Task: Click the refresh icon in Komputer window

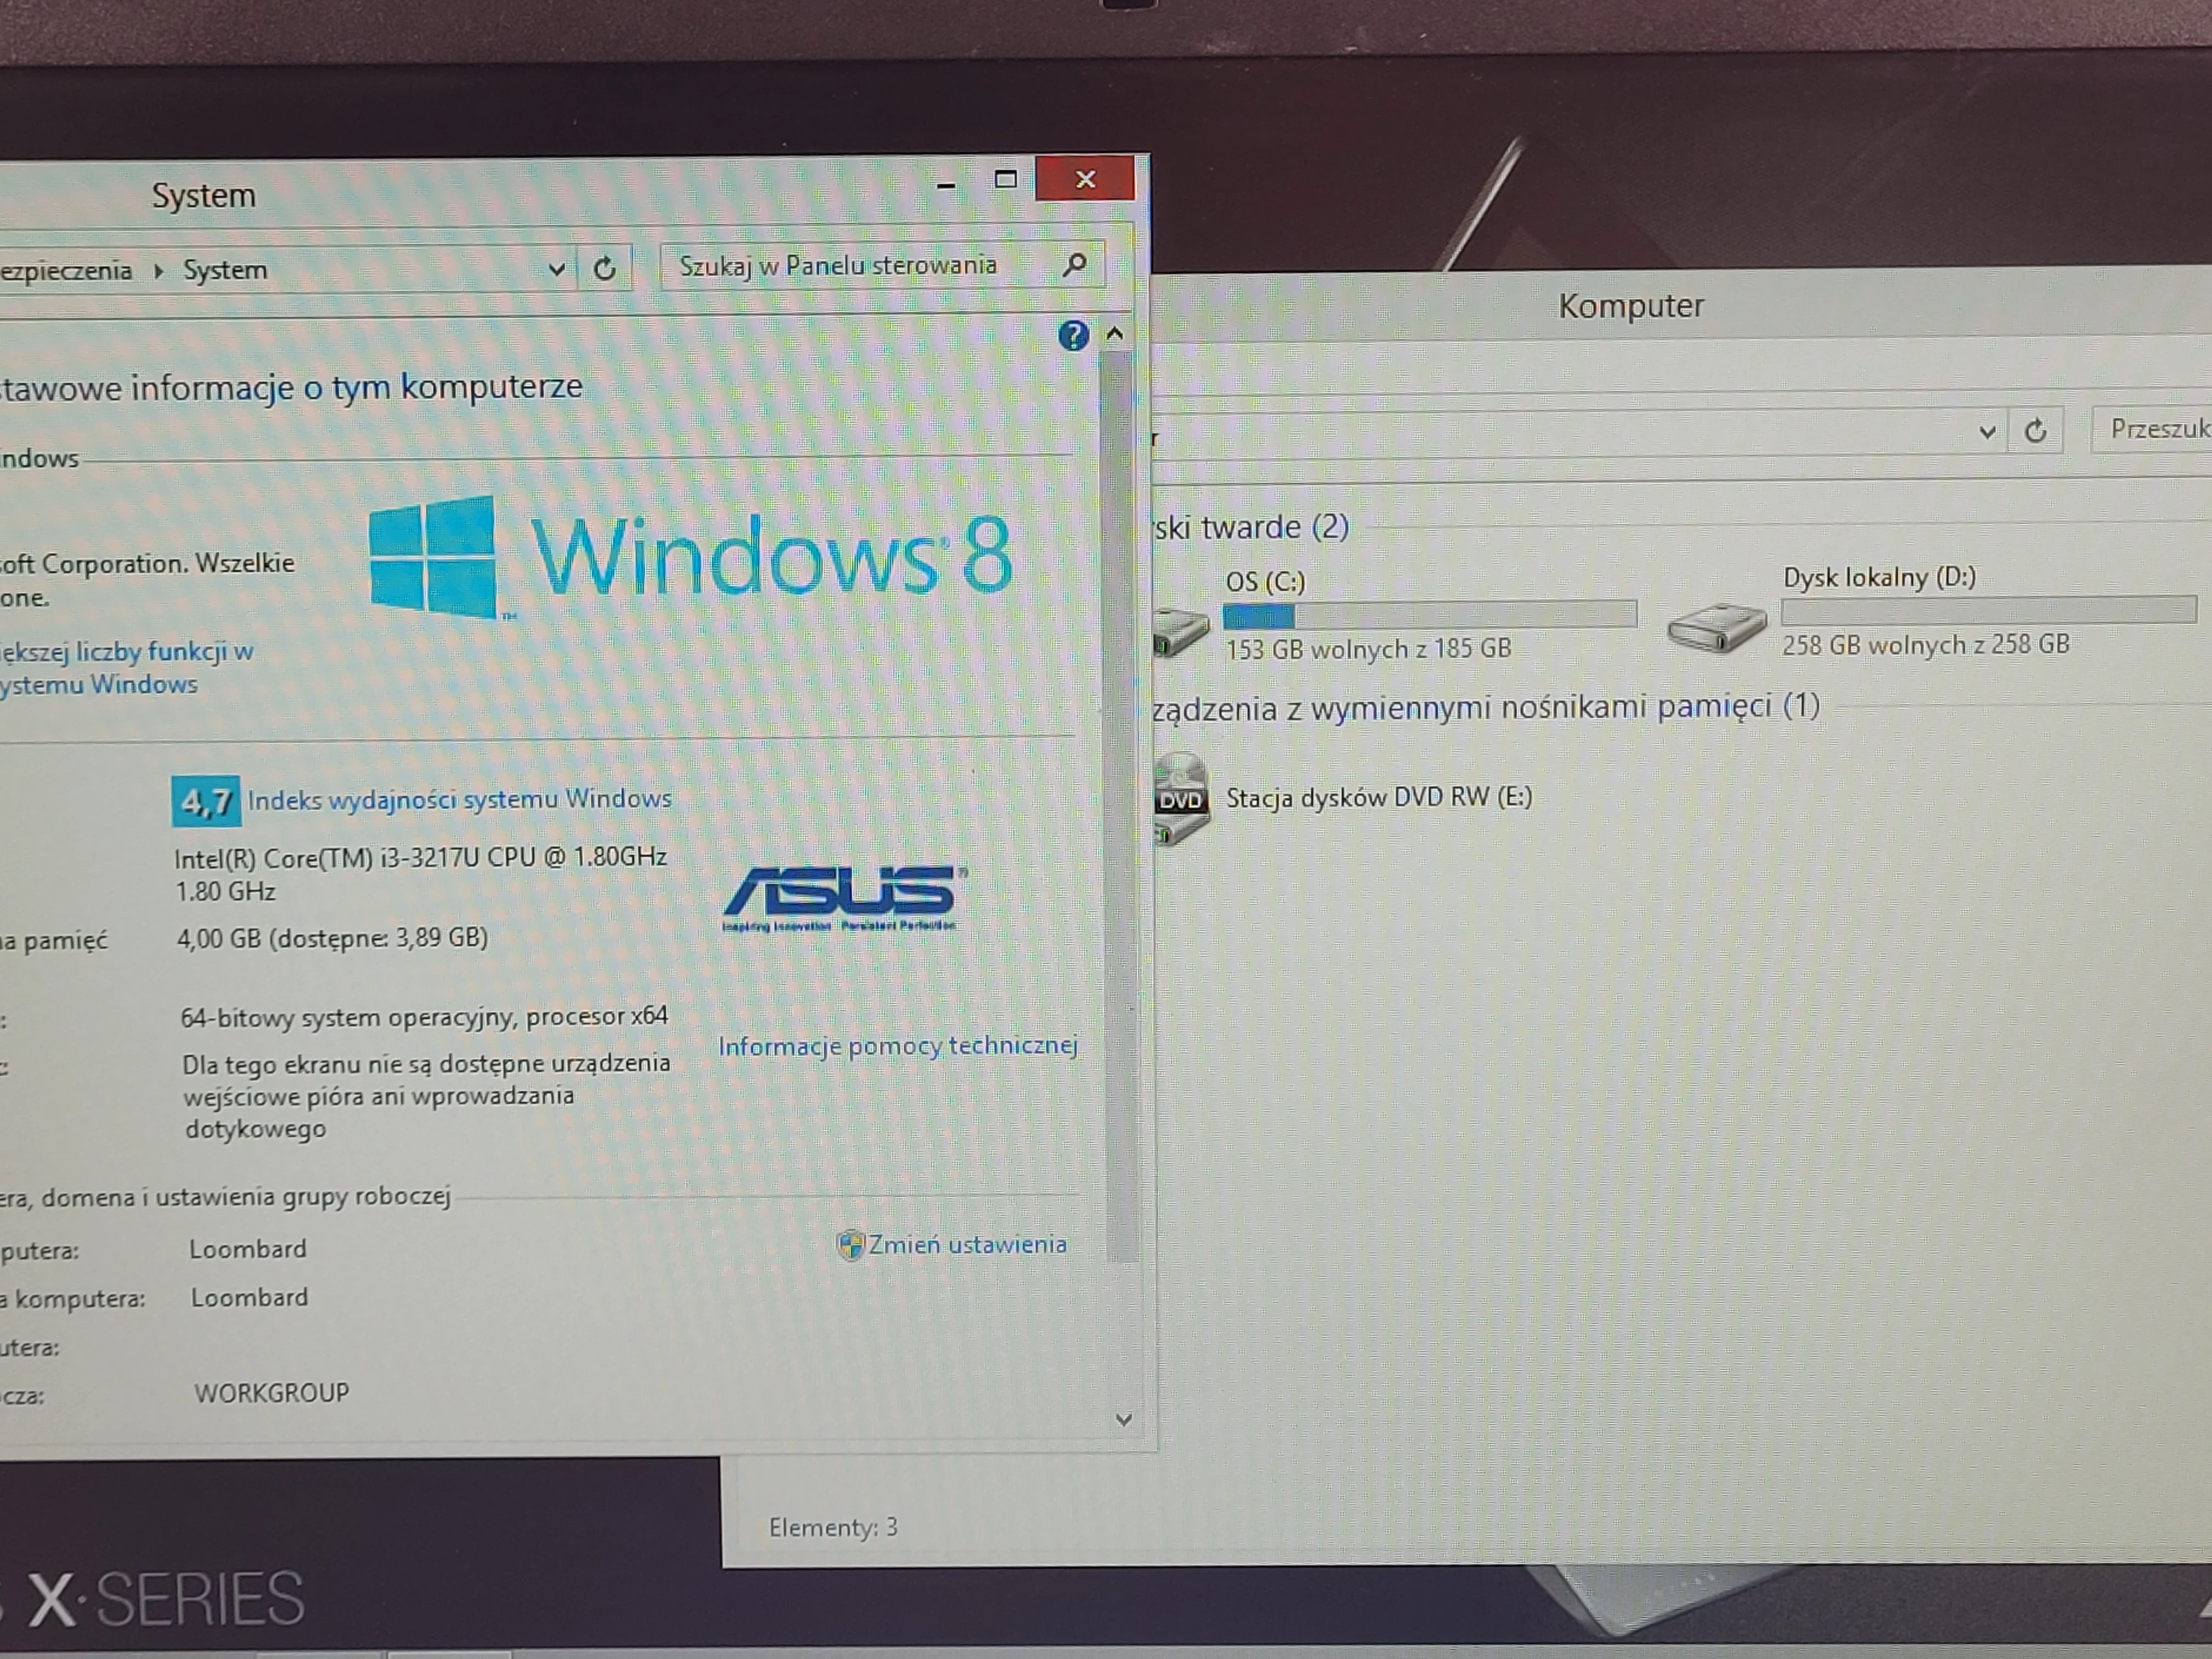Action: [x=2035, y=431]
